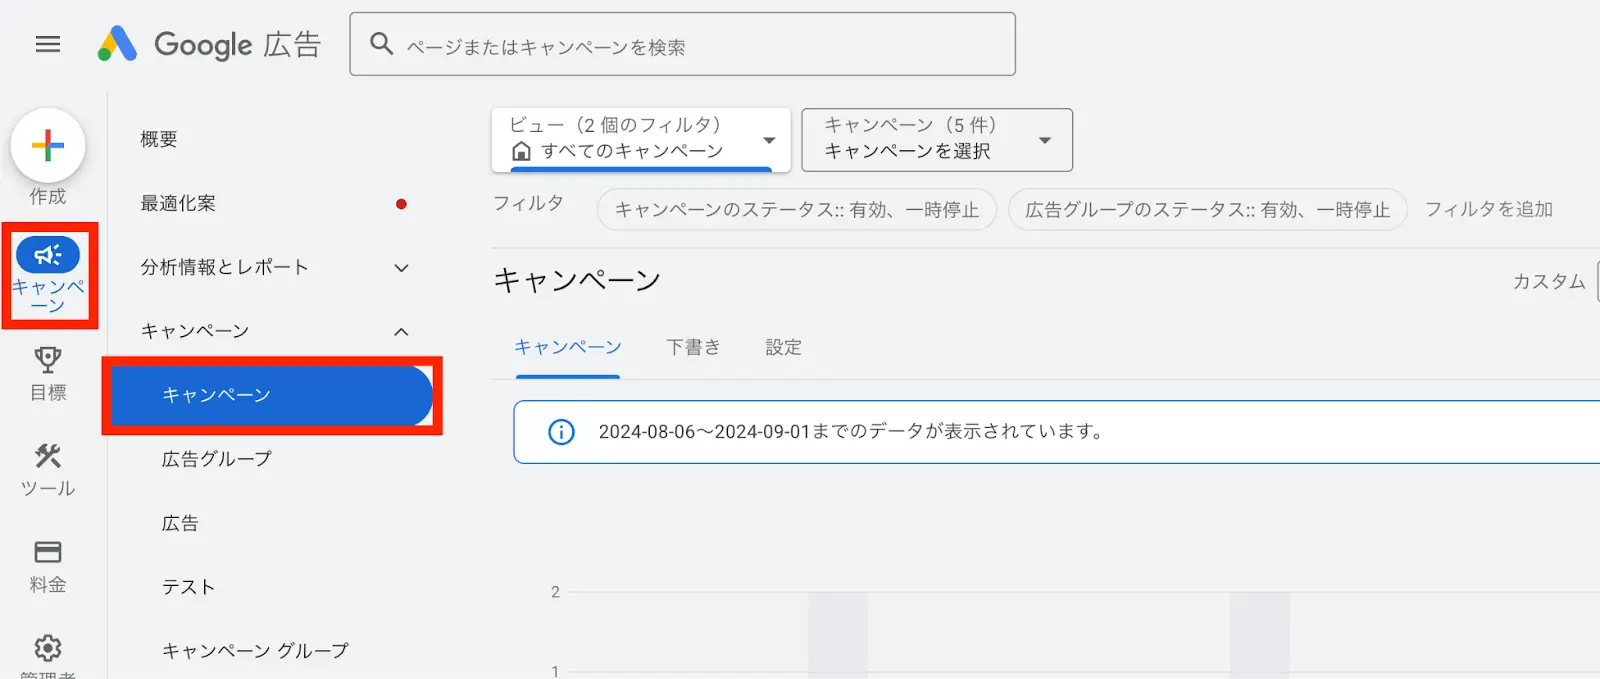Viewport: 1600px width, 679px height.
Task: Switch to the 下書き tab
Action: coord(693,347)
